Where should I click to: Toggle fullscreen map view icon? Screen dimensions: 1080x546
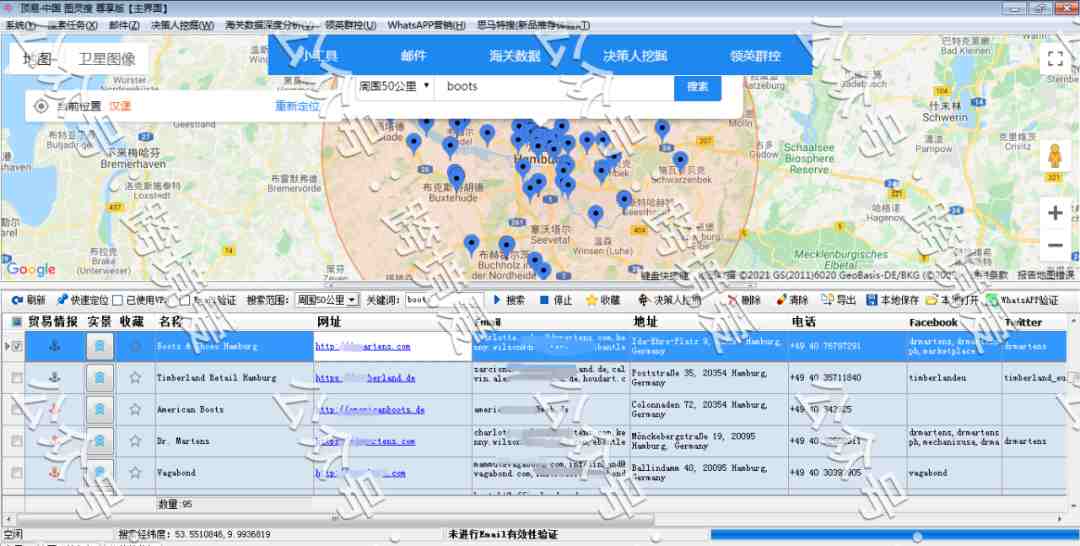click(x=1055, y=59)
